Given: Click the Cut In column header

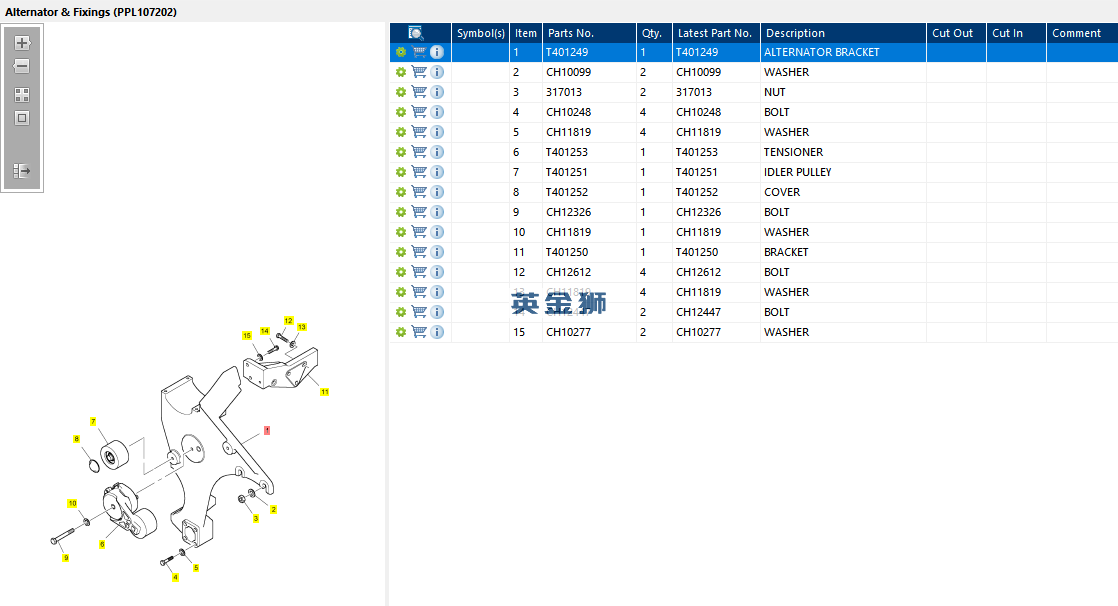Looking at the screenshot, I should pyautogui.click(x=1016, y=33).
